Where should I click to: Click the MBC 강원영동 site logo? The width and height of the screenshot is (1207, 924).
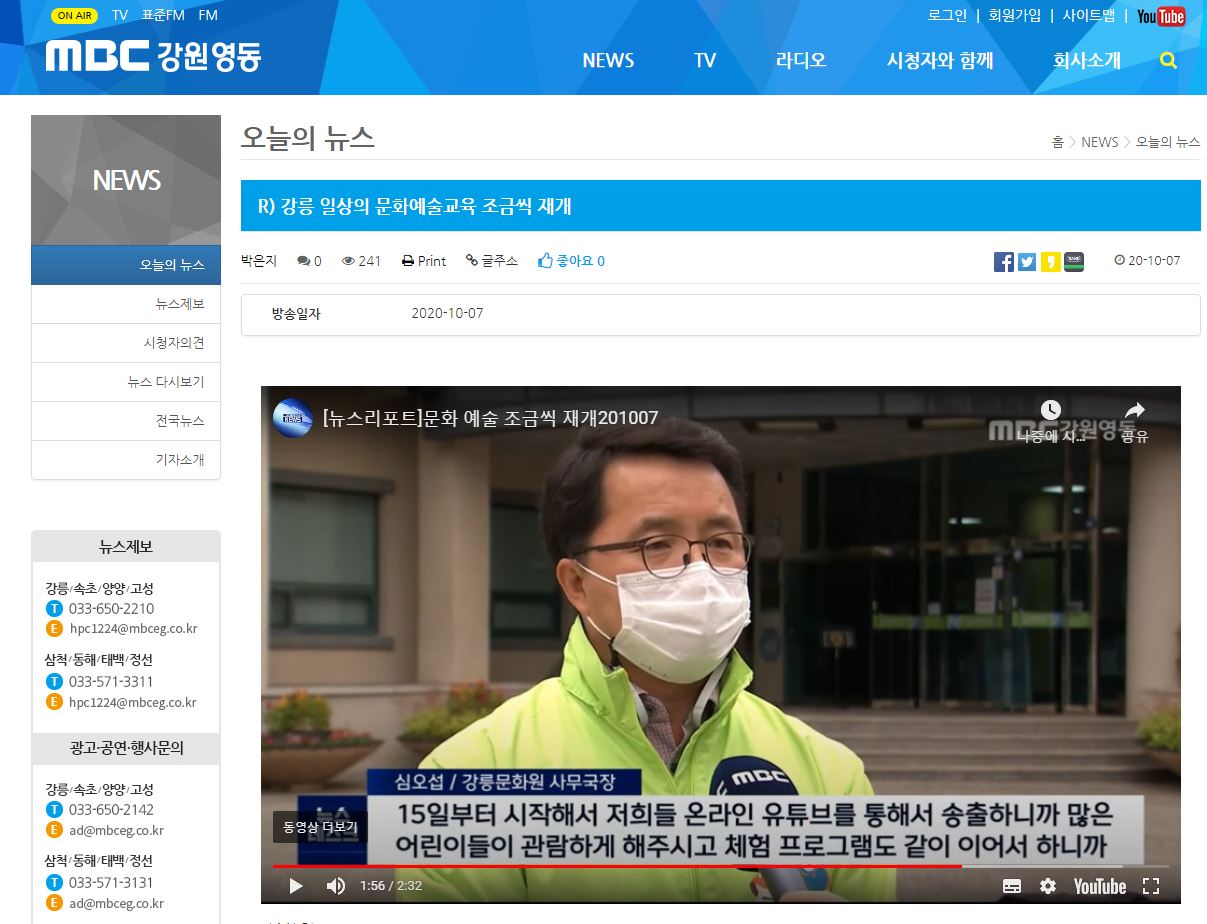point(153,56)
